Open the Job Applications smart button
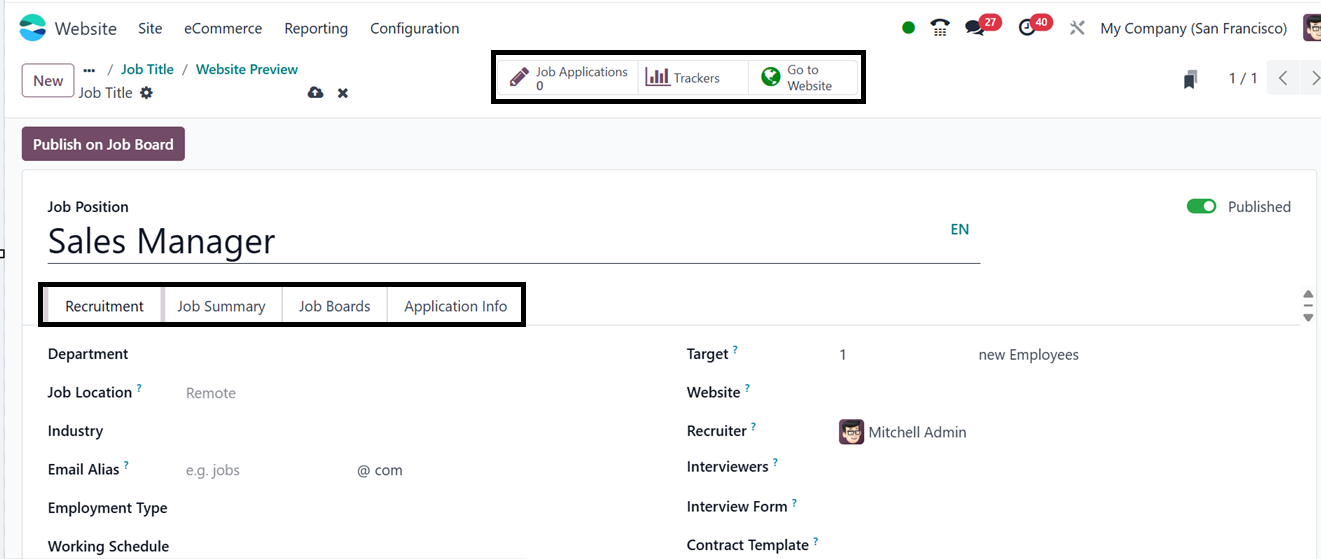The width and height of the screenshot is (1321, 559). [x=570, y=78]
